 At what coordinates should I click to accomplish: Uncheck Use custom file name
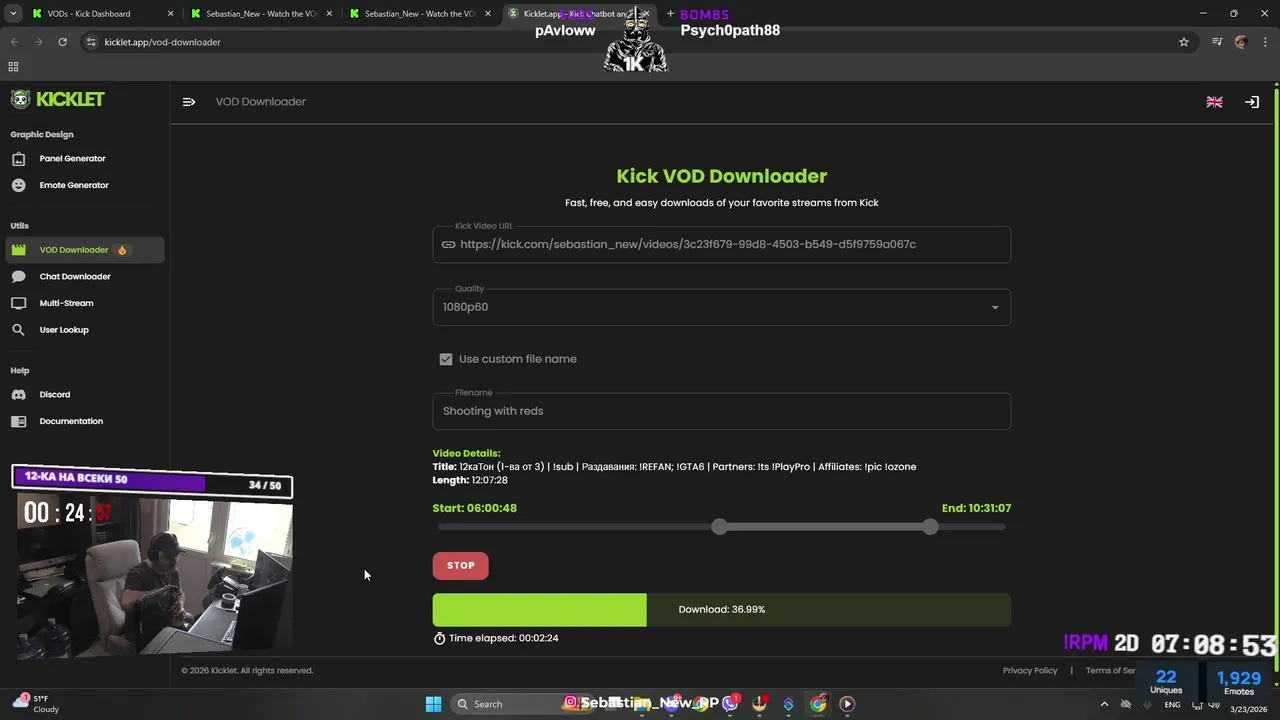[x=446, y=359]
